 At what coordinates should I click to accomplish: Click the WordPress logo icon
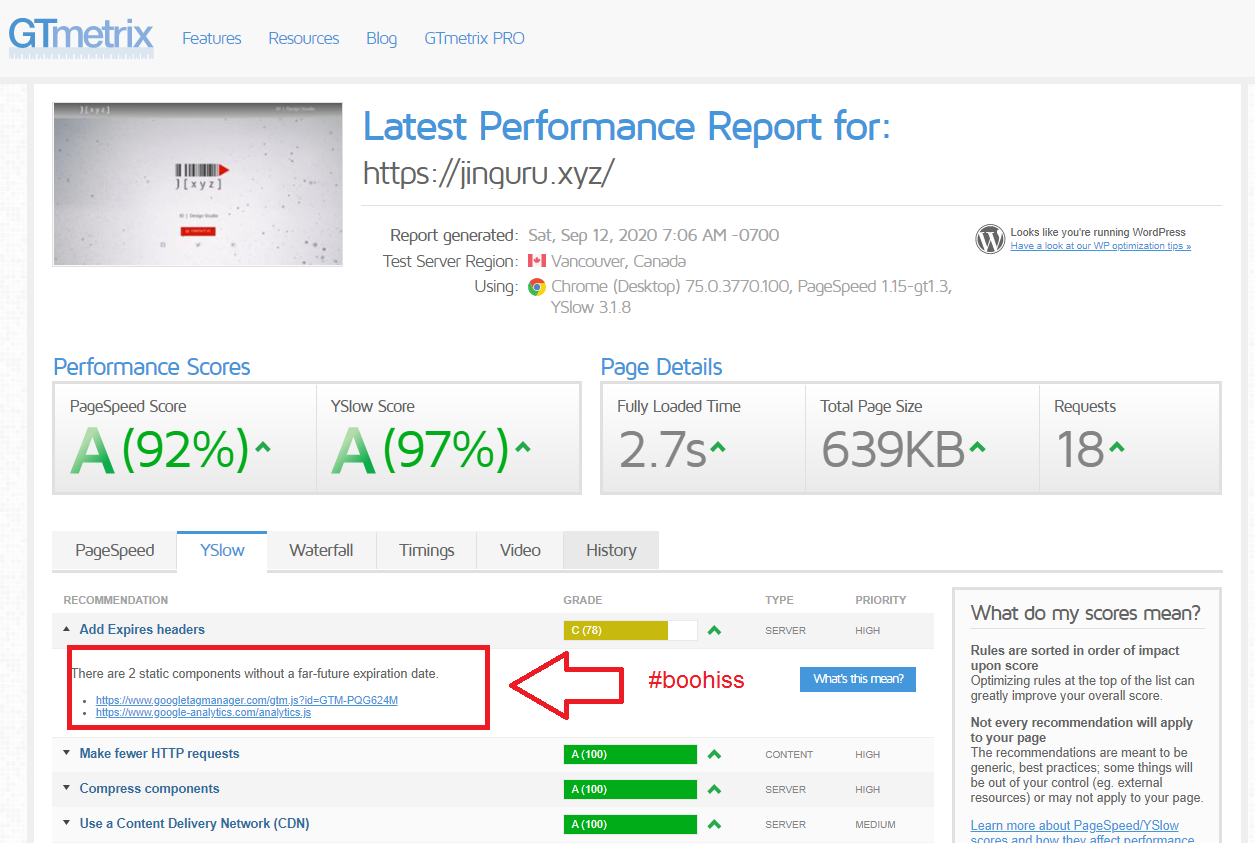(x=990, y=239)
